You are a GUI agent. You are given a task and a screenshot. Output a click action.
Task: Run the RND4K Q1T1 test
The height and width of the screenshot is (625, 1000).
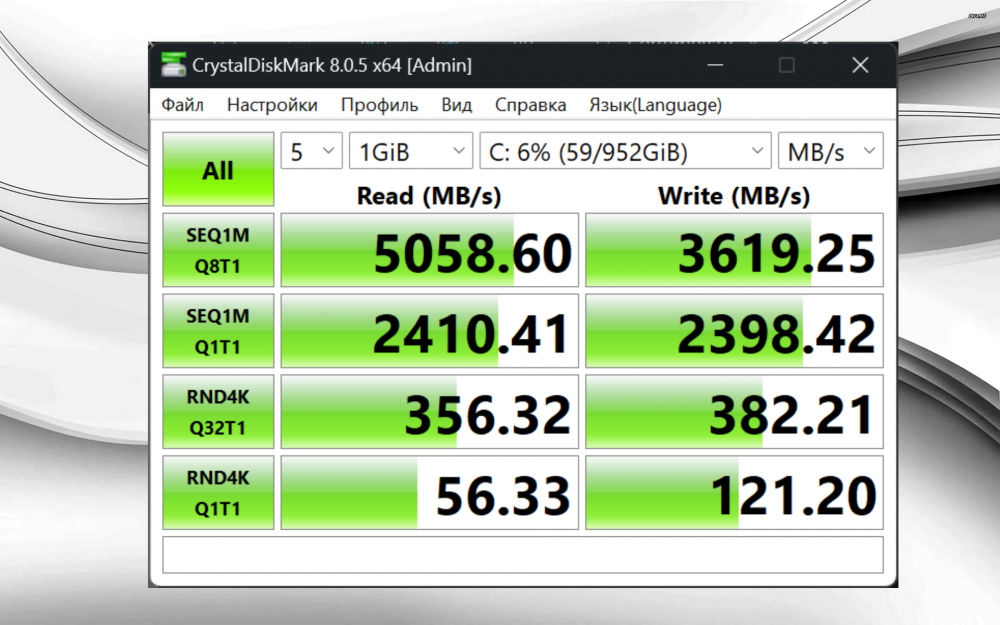pyautogui.click(x=218, y=492)
